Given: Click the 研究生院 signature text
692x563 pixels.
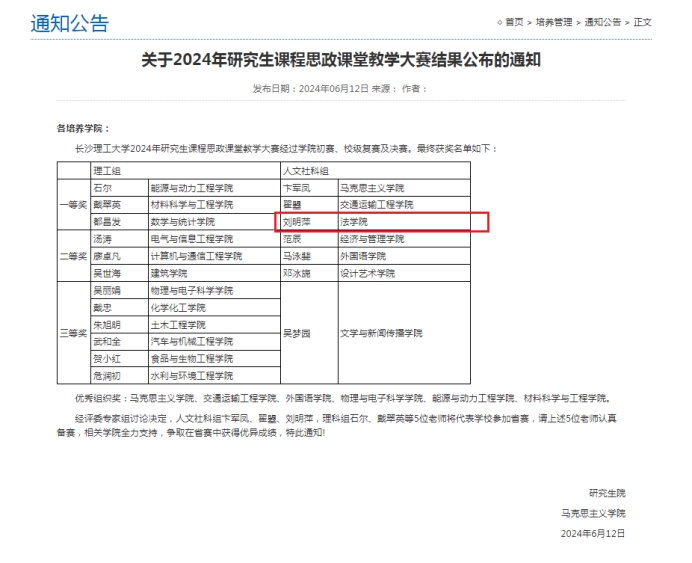Looking at the screenshot, I should click(x=606, y=493).
